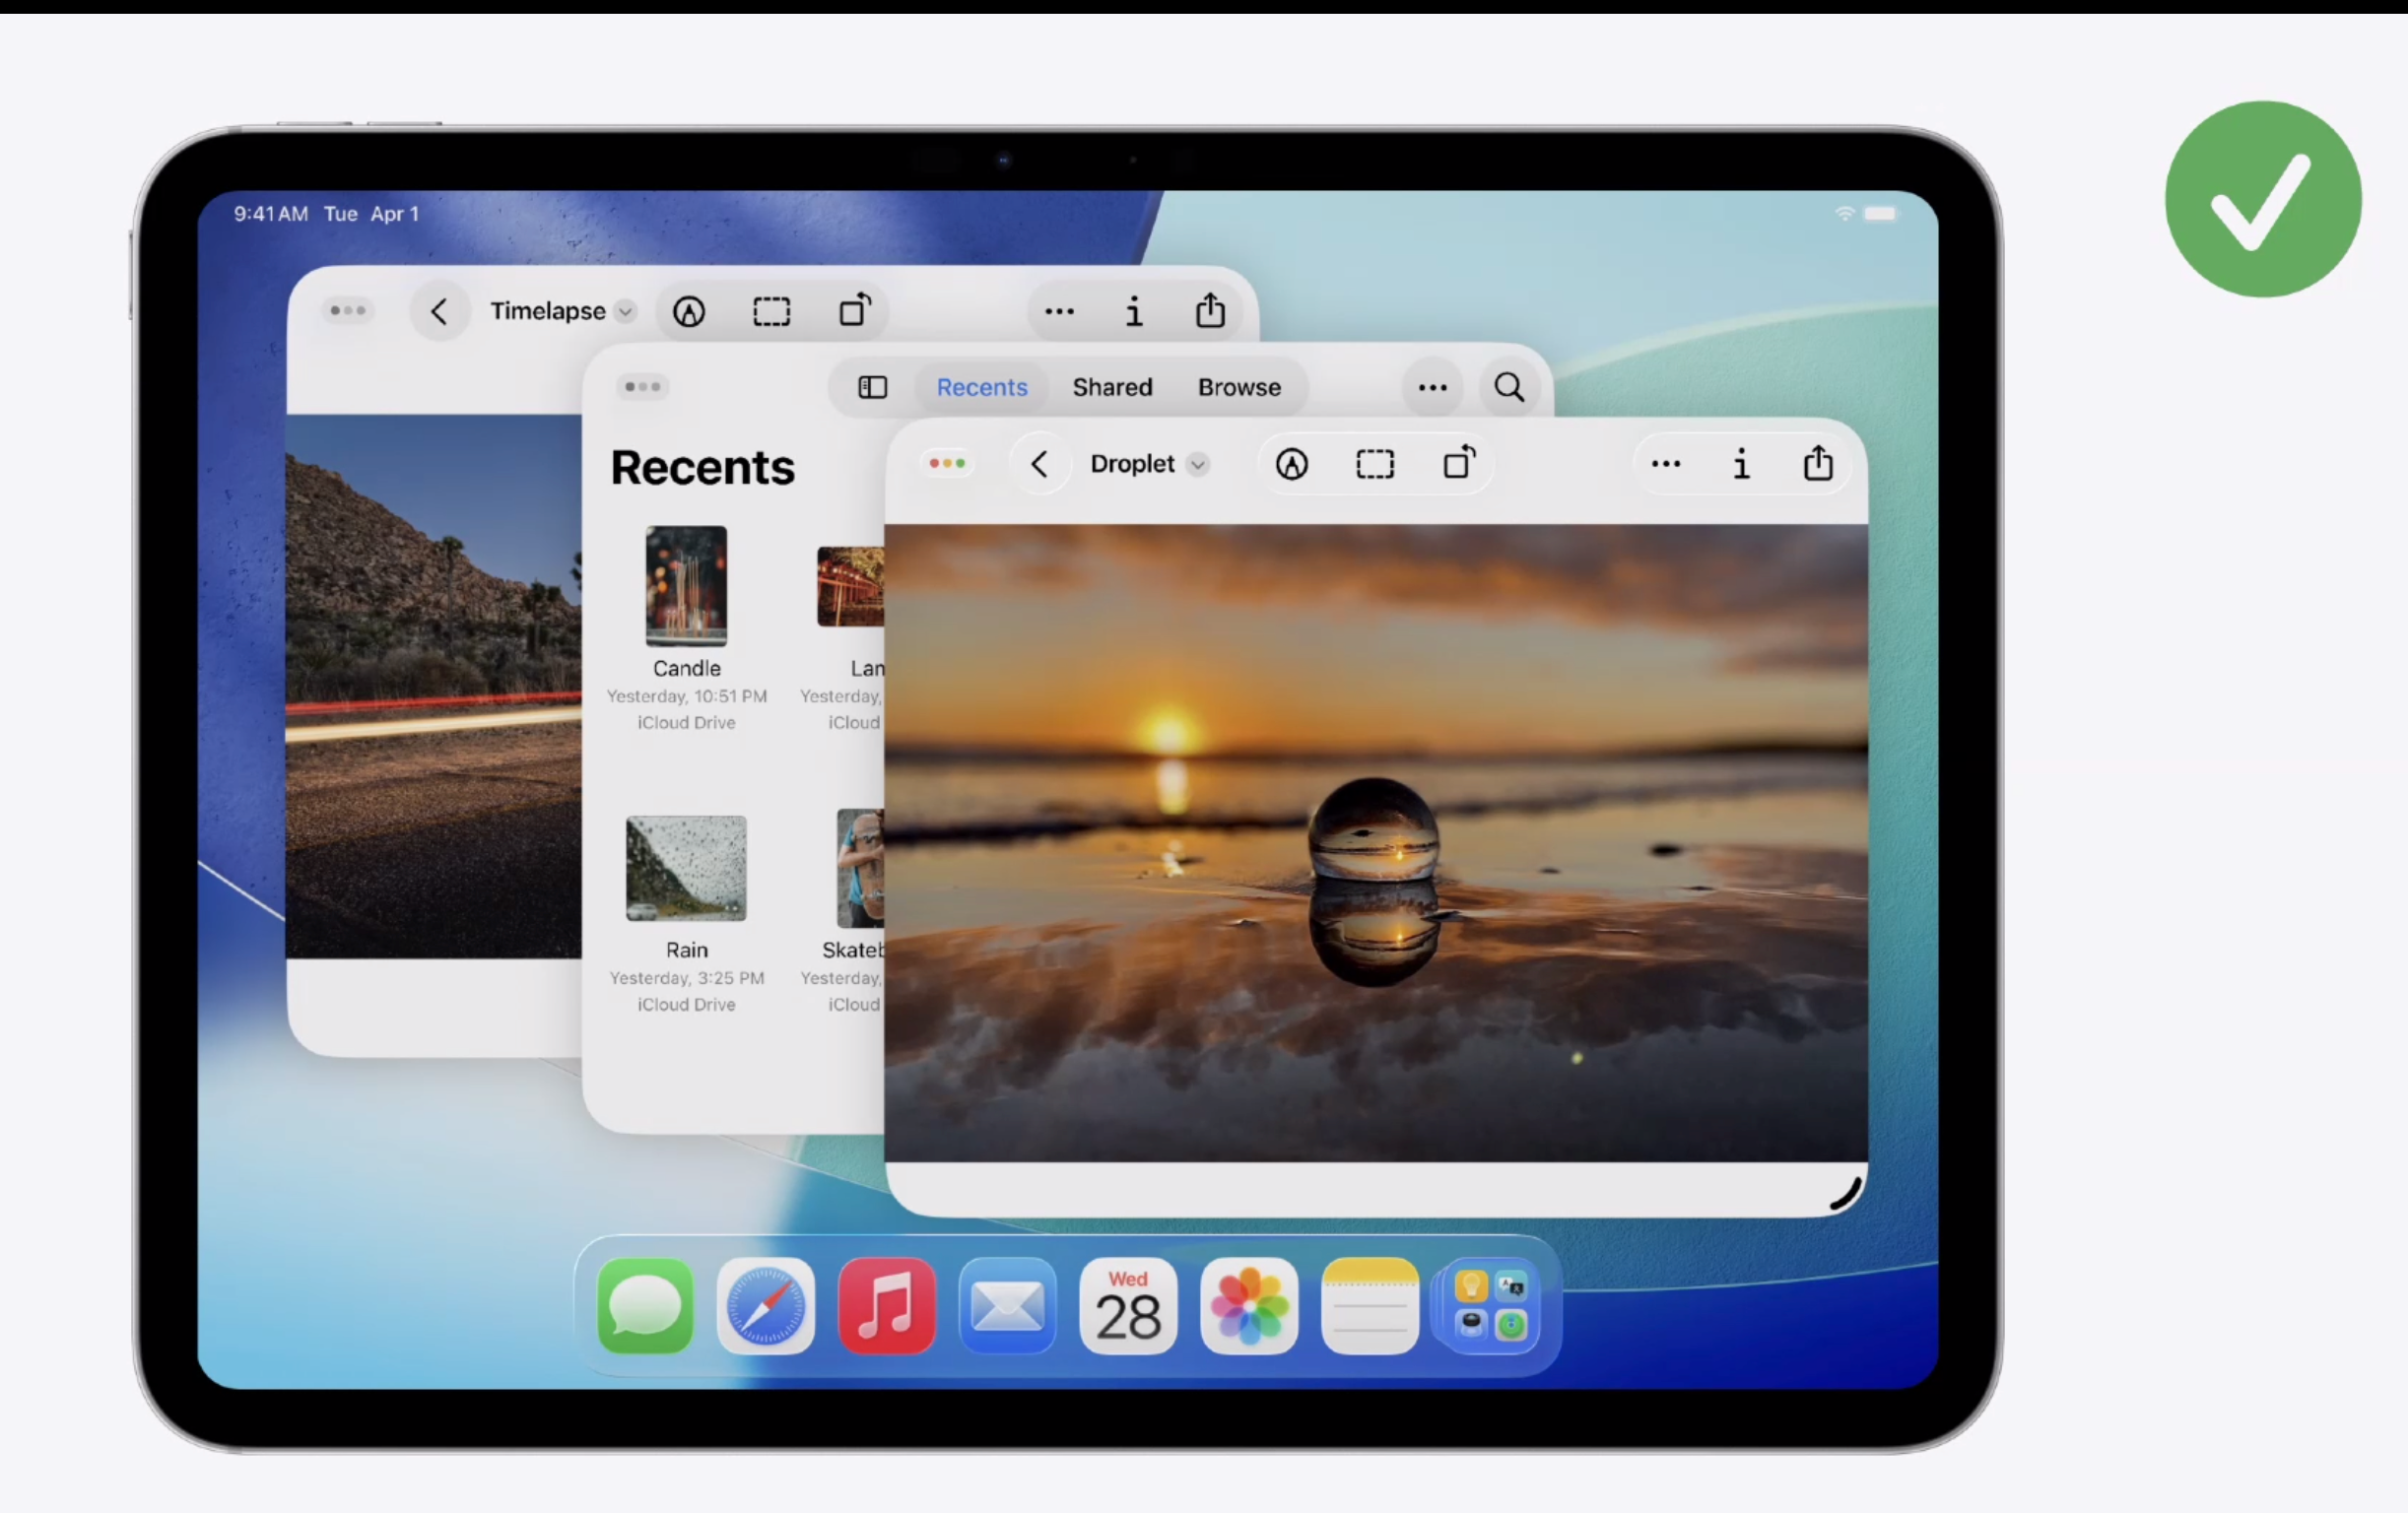Open the info button in Droplet window
This screenshot has width=2408, height=1513.
point(1741,464)
